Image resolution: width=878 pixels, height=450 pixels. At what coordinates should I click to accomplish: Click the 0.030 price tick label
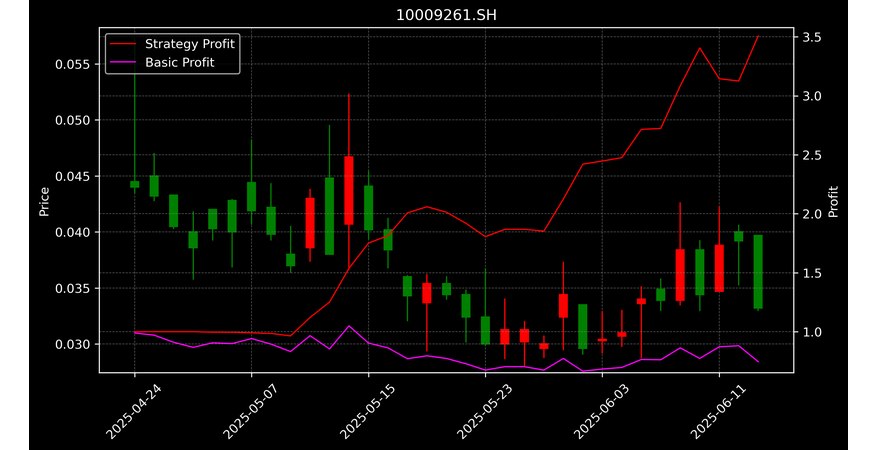[72, 344]
